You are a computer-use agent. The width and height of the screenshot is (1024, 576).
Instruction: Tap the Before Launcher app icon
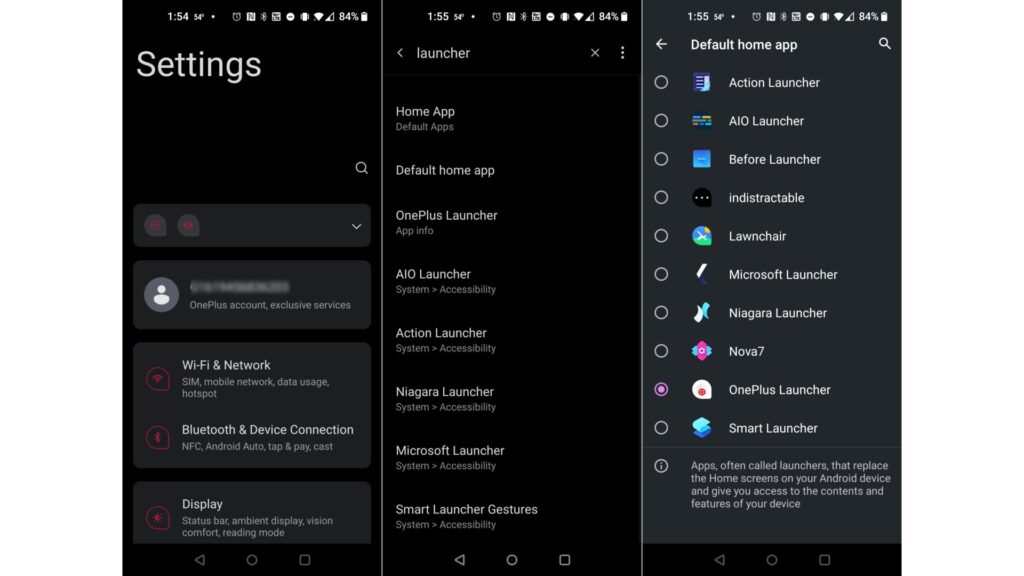click(x=701, y=159)
